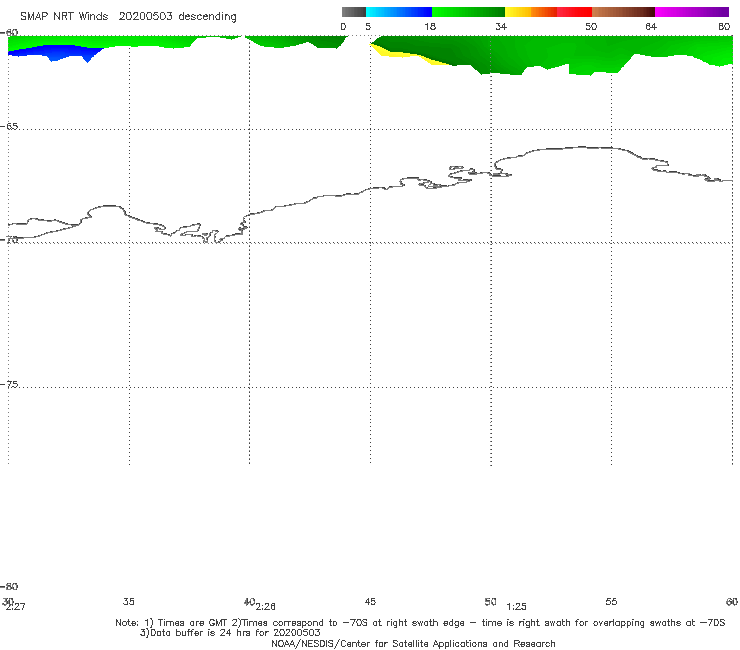
Task: Click the color scale label "18"
Action: [429, 27]
